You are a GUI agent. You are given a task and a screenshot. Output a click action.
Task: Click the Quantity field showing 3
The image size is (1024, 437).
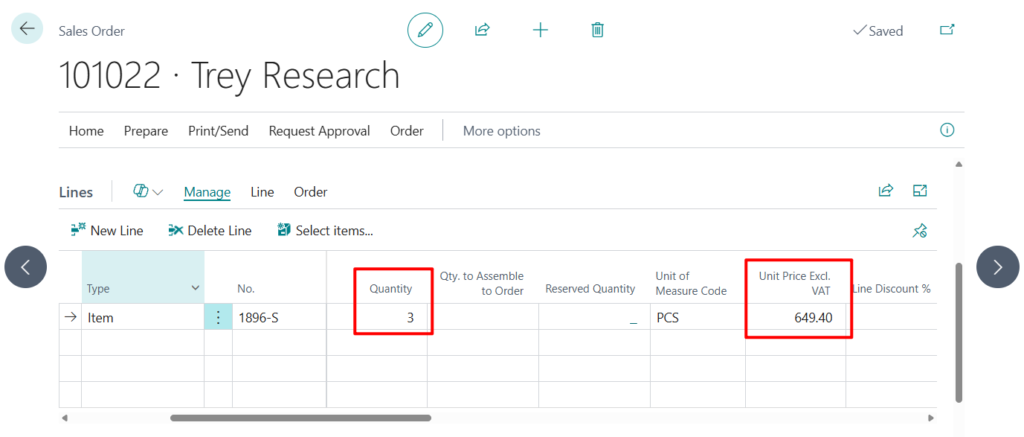point(394,318)
